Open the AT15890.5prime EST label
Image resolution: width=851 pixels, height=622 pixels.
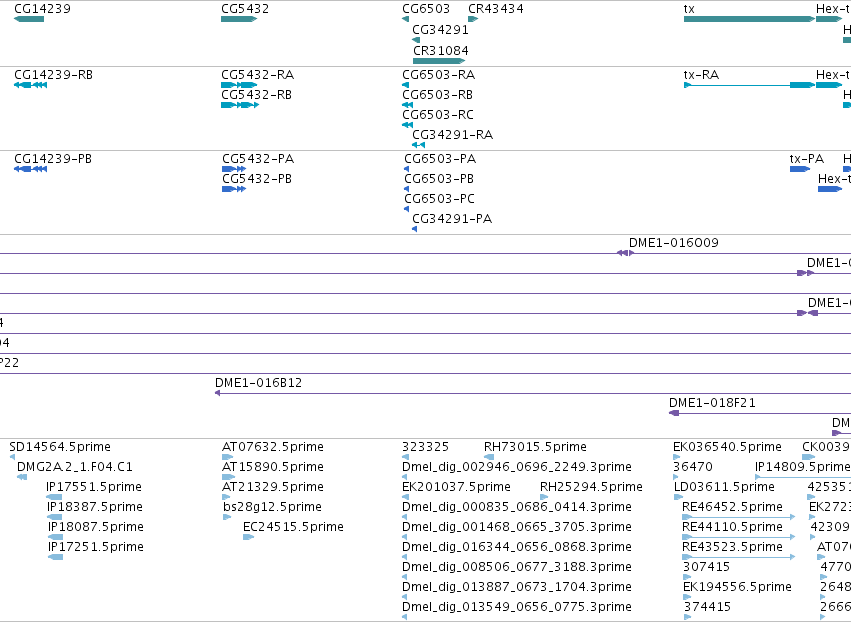point(273,467)
